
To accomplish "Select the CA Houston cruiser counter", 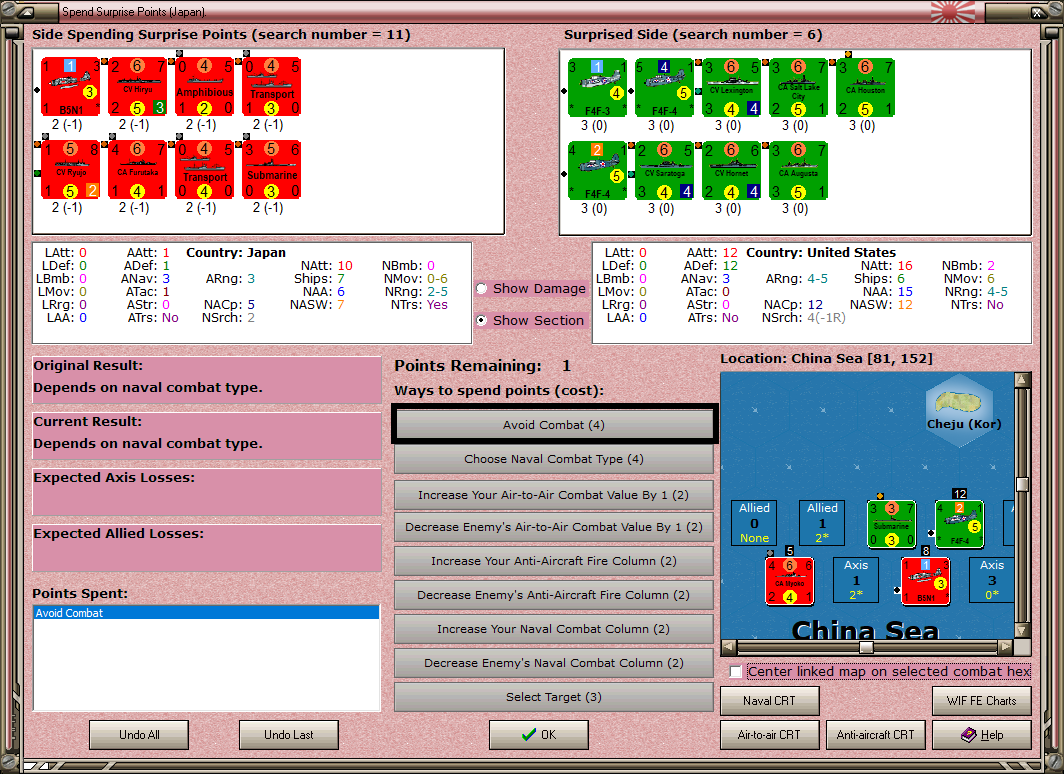I will (865, 88).
